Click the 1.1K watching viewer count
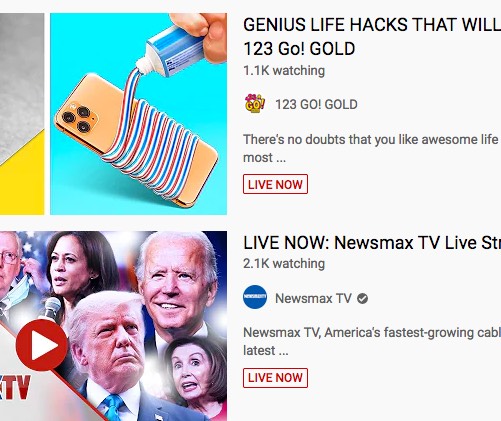This screenshot has height=421, width=501. click(284, 71)
